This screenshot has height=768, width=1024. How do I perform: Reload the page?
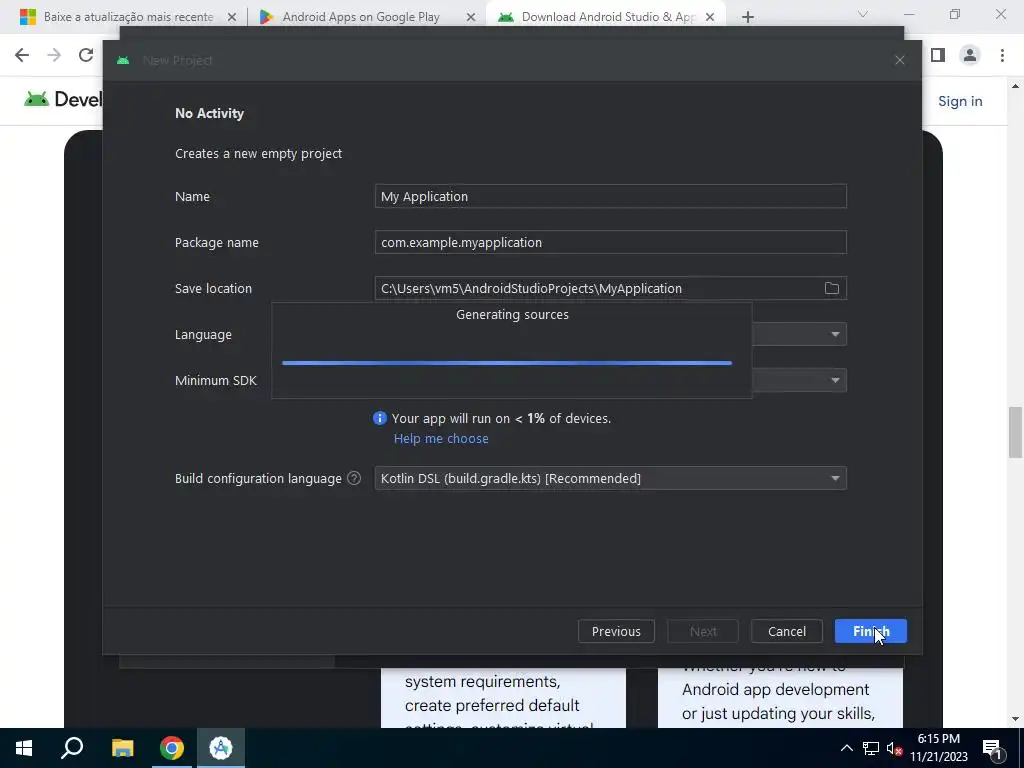[86, 55]
